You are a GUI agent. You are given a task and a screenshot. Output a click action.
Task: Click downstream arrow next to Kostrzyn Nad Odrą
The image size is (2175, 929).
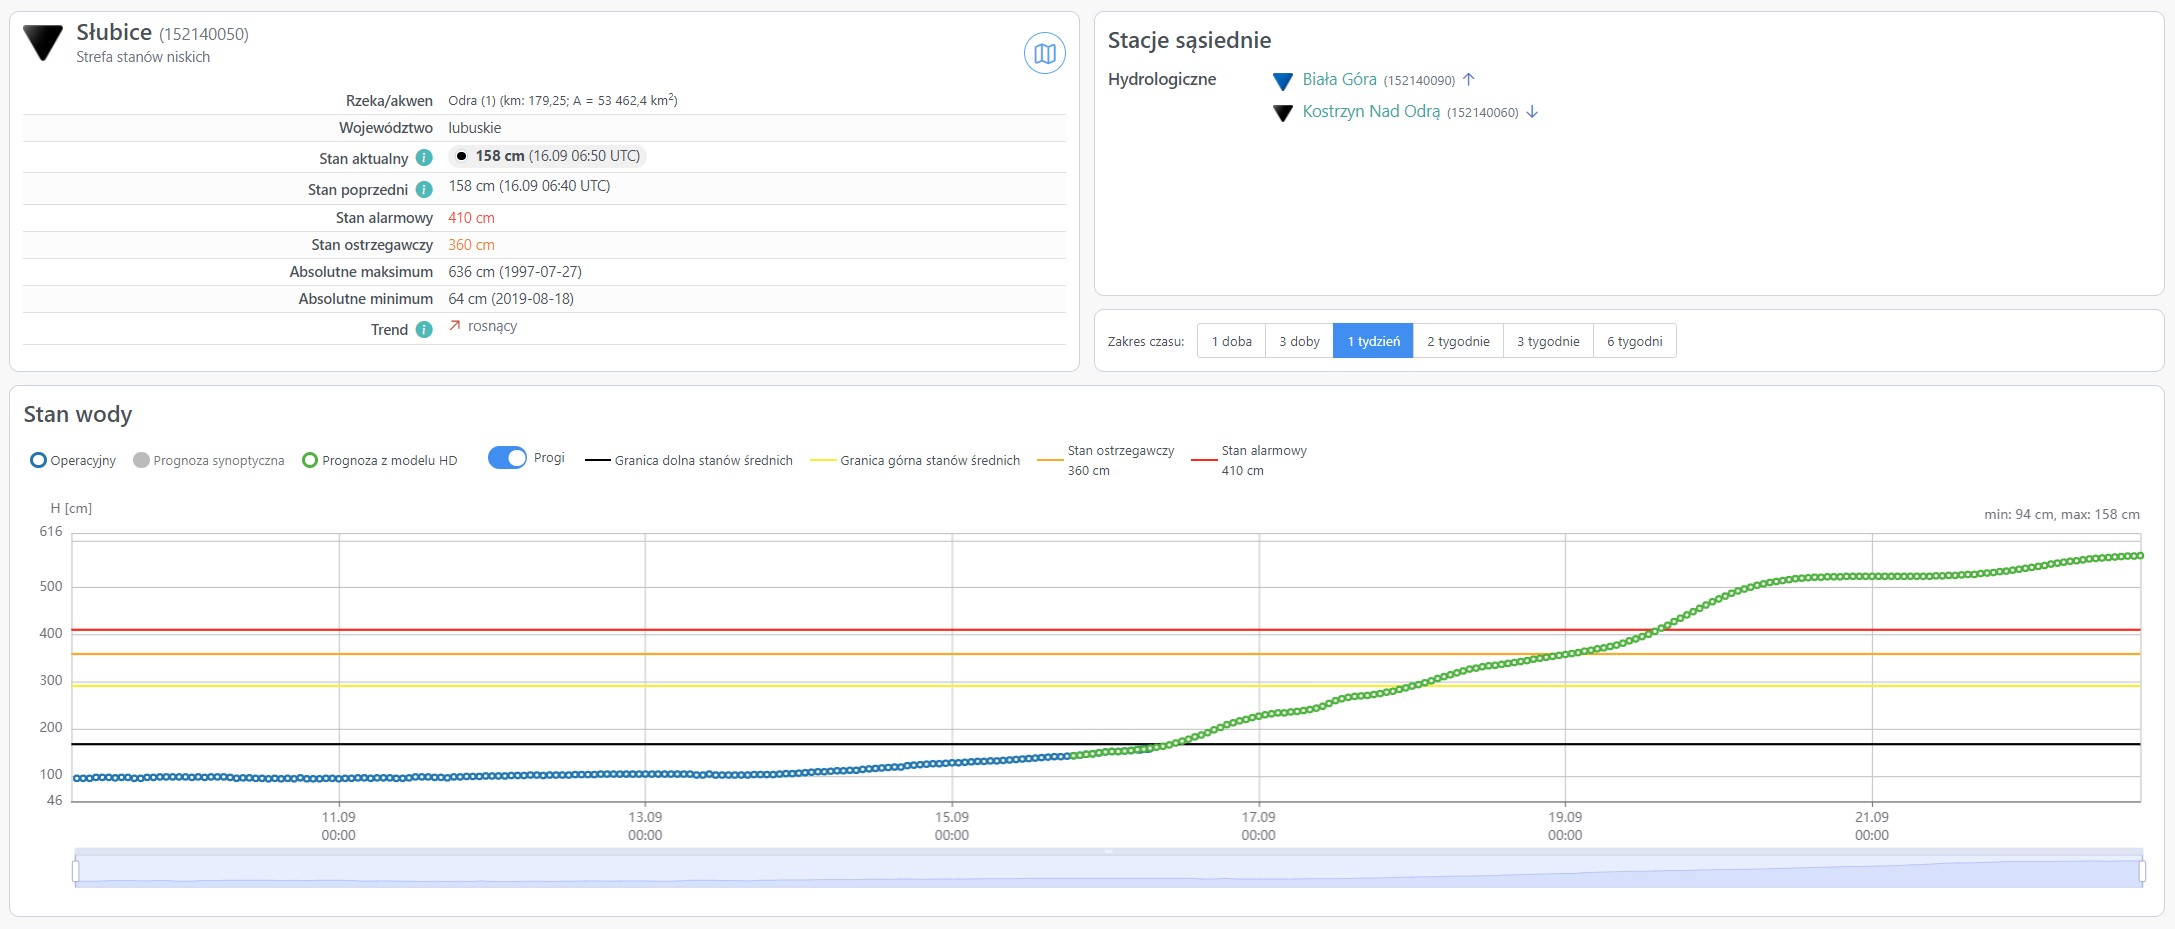1532,112
